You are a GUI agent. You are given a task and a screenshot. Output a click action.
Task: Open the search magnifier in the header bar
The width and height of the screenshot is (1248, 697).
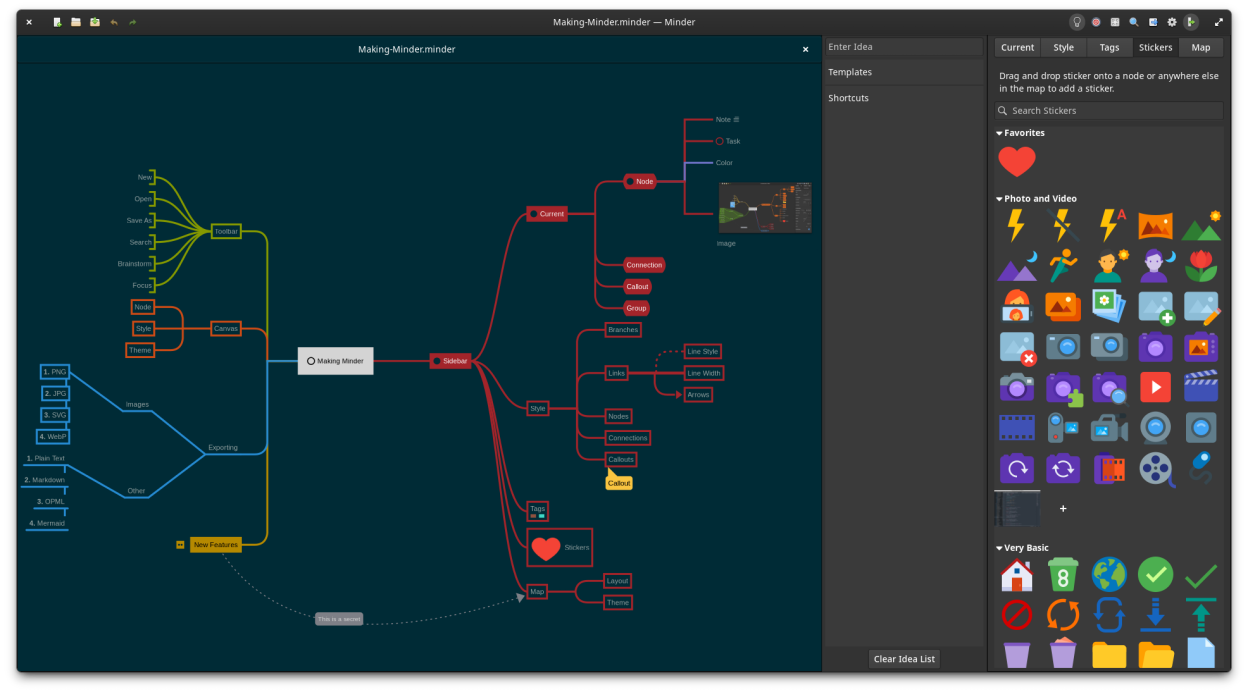pyautogui.click(x=1134, y=22)
